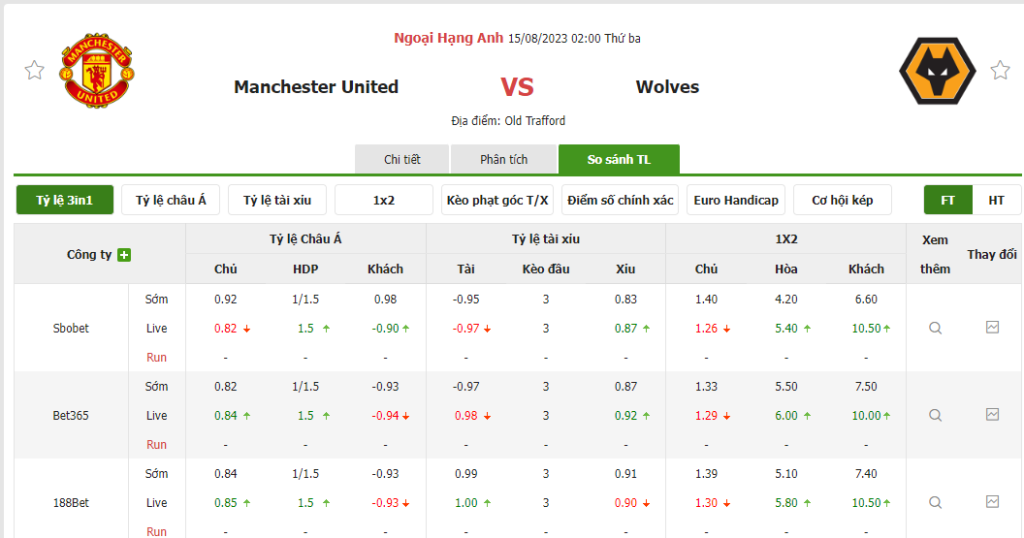This screenshot has width=1024, height=538.
Task: Show Tỷ lệ châu Á odds
Action: tap(171, 200)
